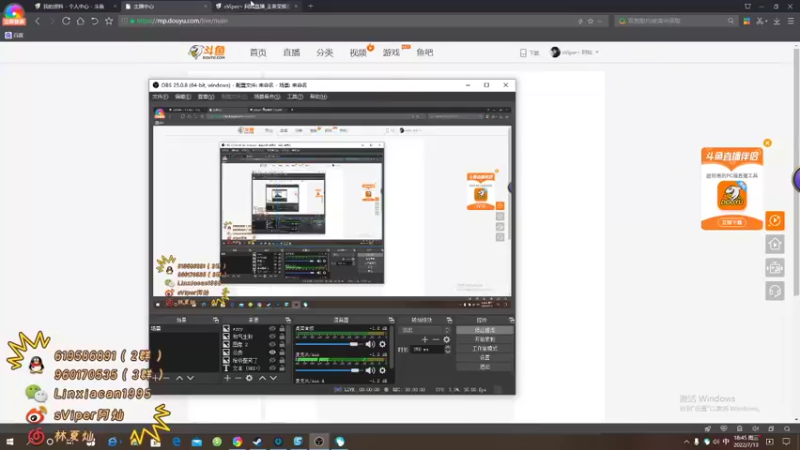The width and height of the screenshot is (800, 450).
Task: Open the 工具(T) menu in OBS
Action: pos(295,96)
